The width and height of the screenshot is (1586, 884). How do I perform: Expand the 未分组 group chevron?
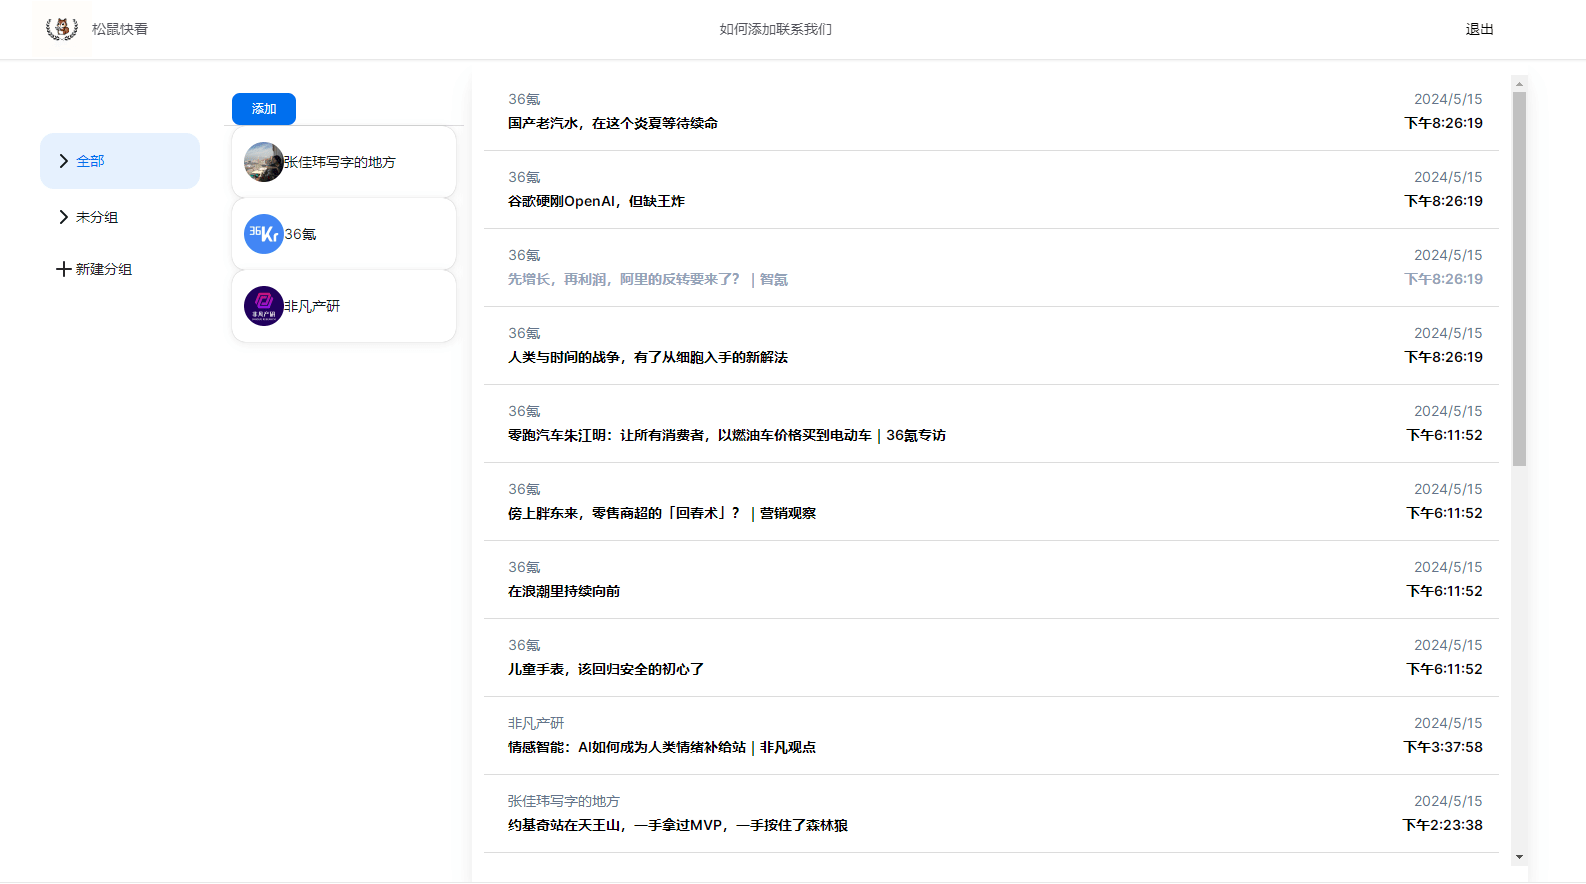(64, 217)
